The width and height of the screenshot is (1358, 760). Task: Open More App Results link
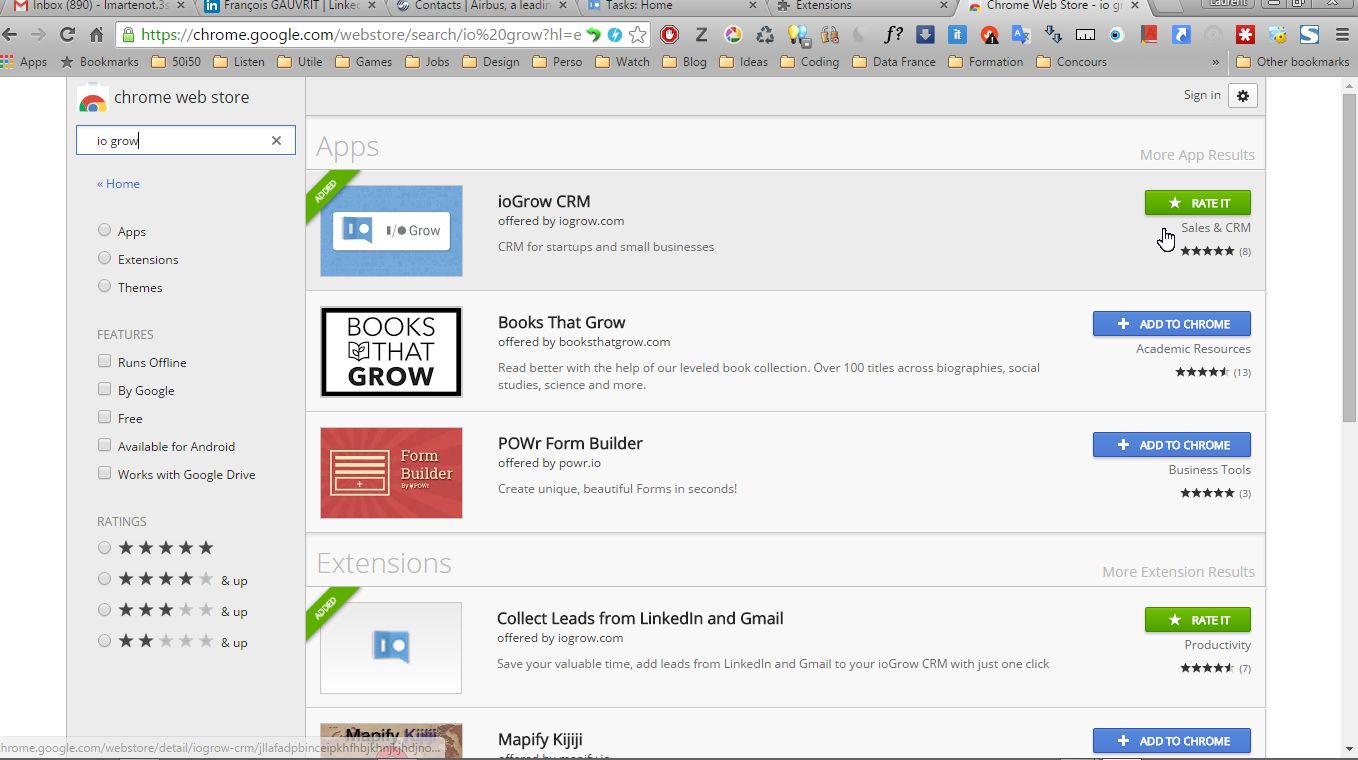point(1197,155)
